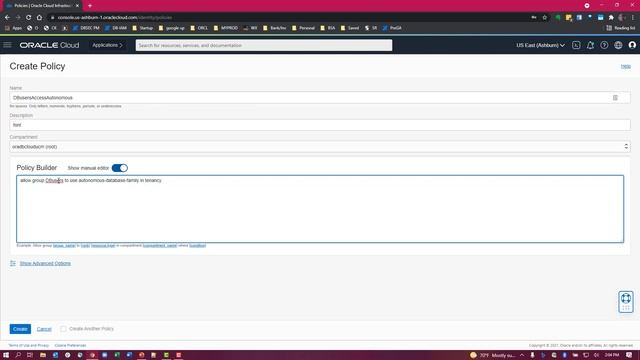Open the Personal bookmarks folder

pyautogui.click(x=303, y=28)
